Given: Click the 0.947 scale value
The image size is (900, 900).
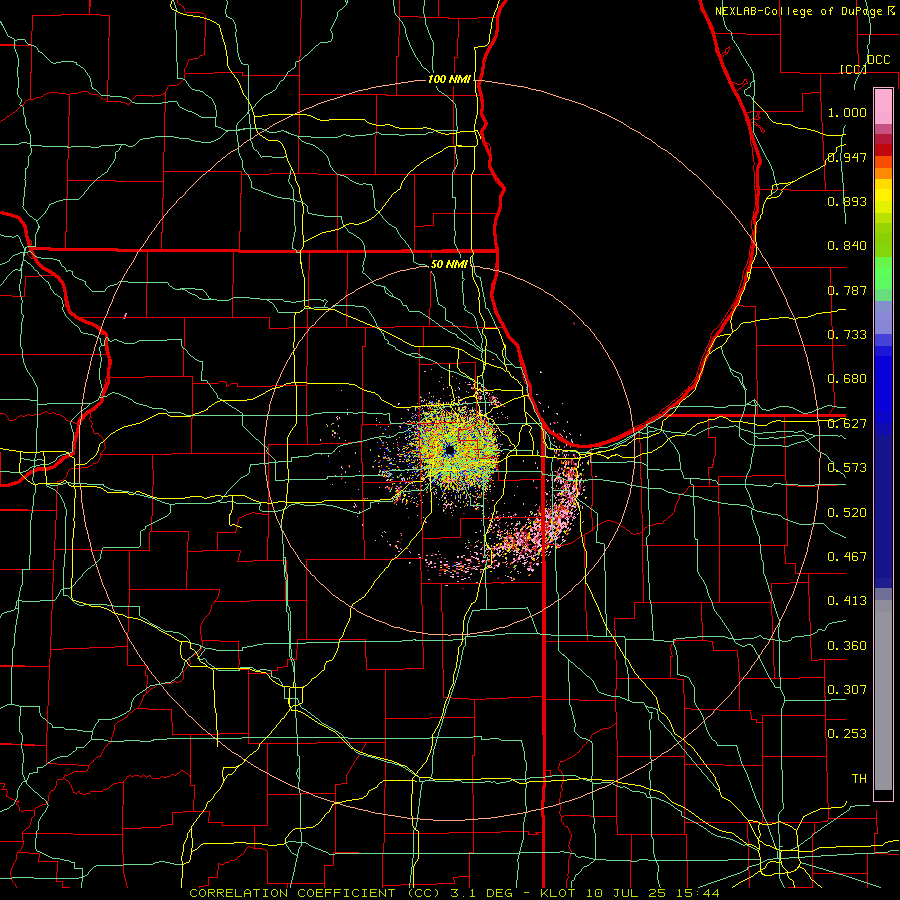Looking at the screenshot, I should 847,157.
